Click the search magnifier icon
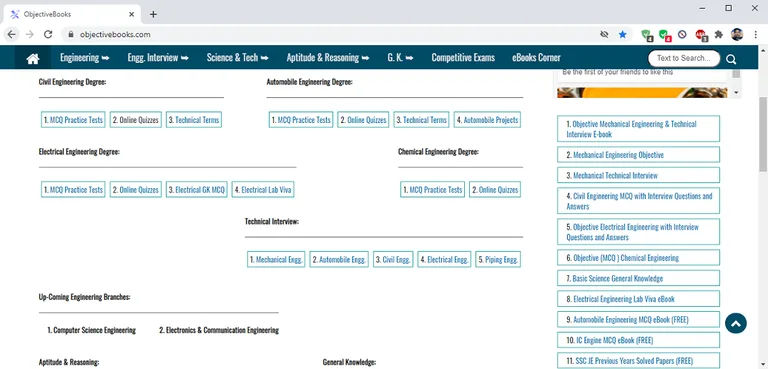 (731, 59)
